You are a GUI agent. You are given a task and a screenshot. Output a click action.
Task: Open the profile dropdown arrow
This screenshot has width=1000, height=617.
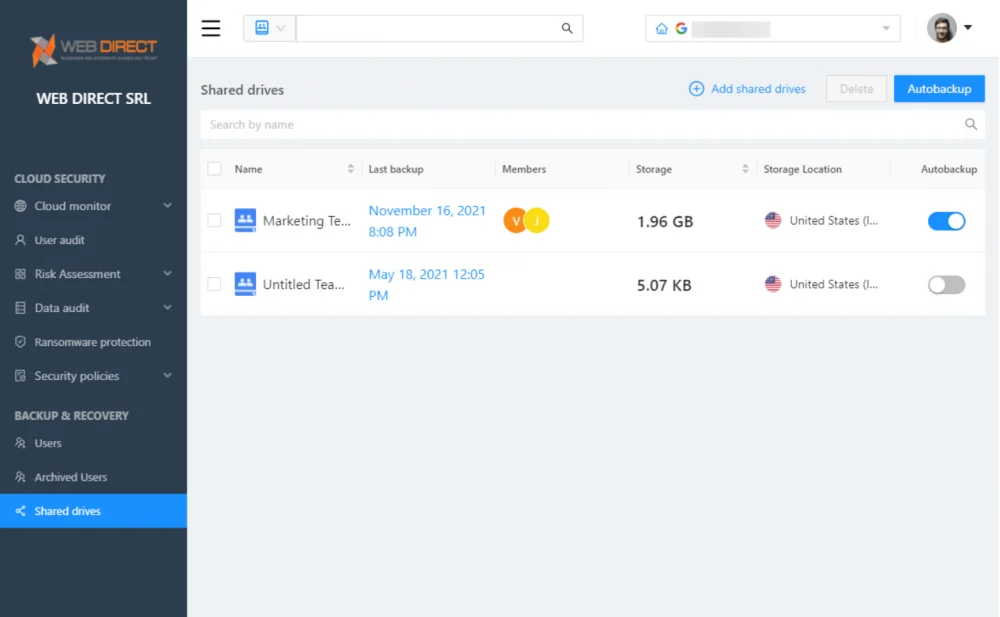(968, 27)
